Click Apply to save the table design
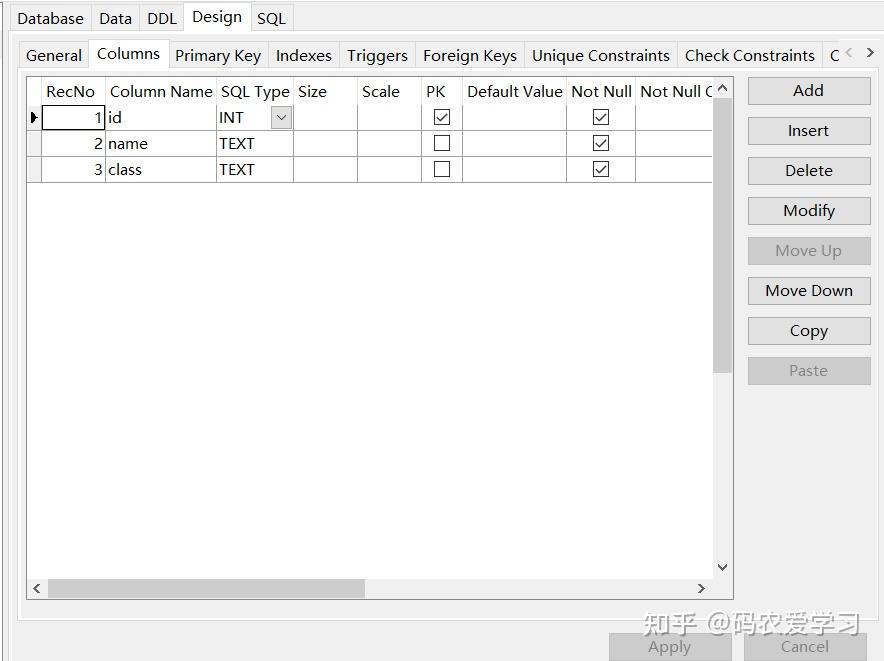This screenshot has width=884, height=661. tap(669, 646)
